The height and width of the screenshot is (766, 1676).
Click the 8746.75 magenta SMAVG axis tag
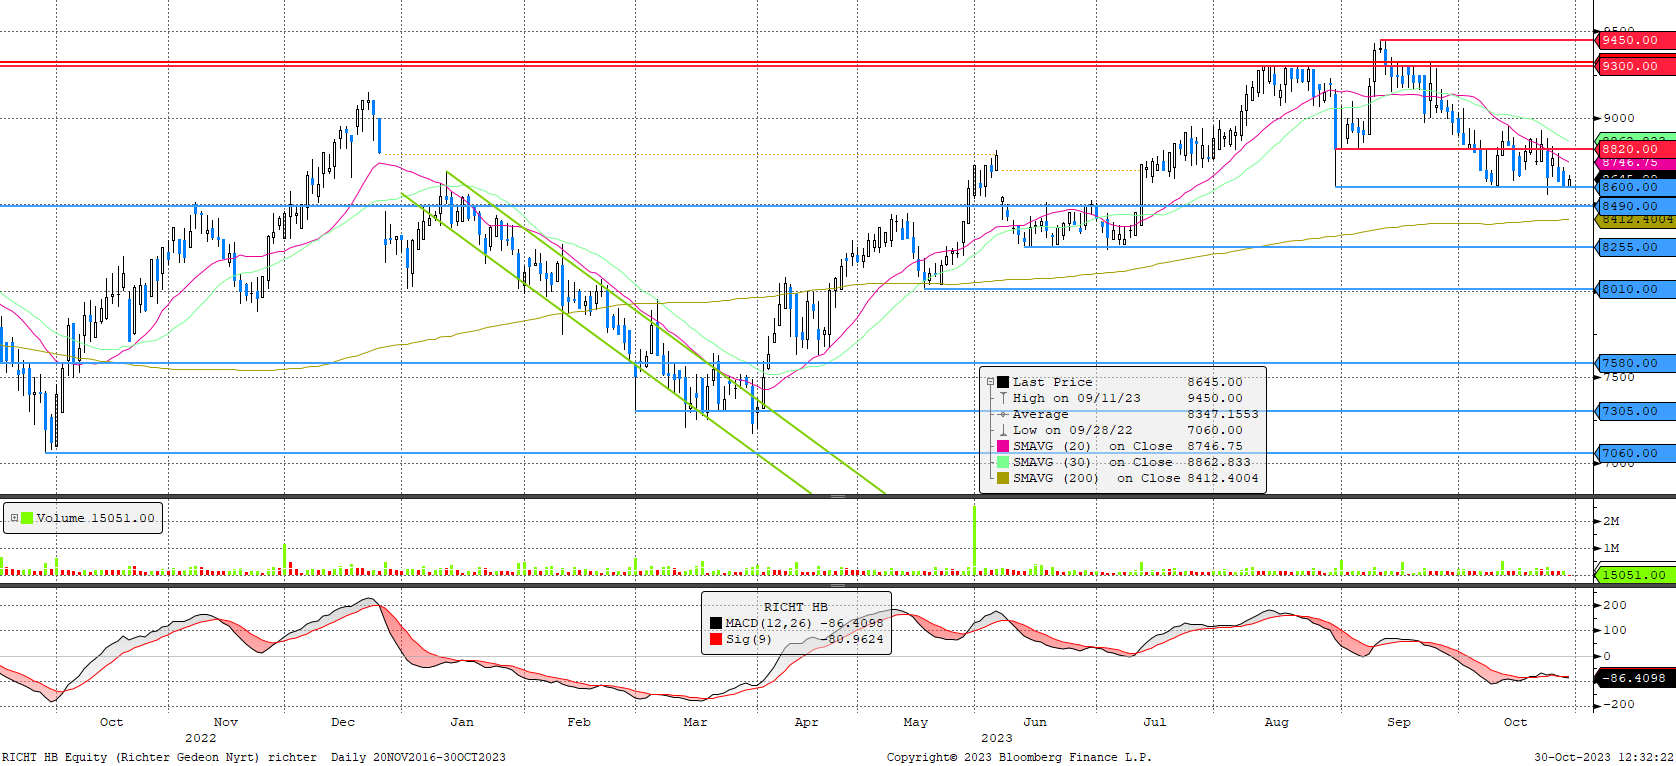coord(1634,162)
